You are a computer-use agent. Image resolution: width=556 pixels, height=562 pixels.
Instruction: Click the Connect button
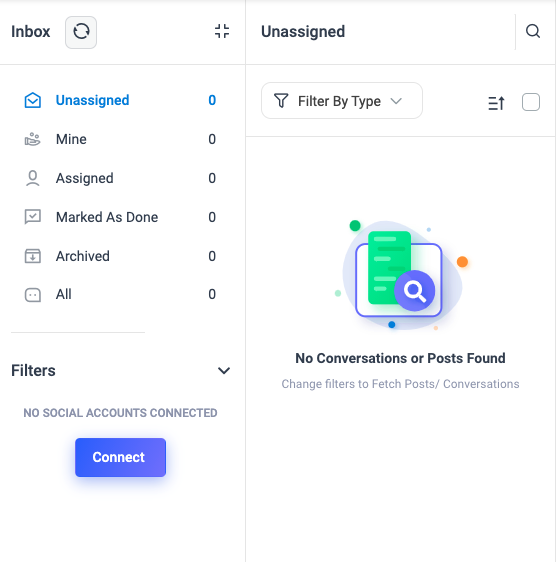click(x=120, y=457)
